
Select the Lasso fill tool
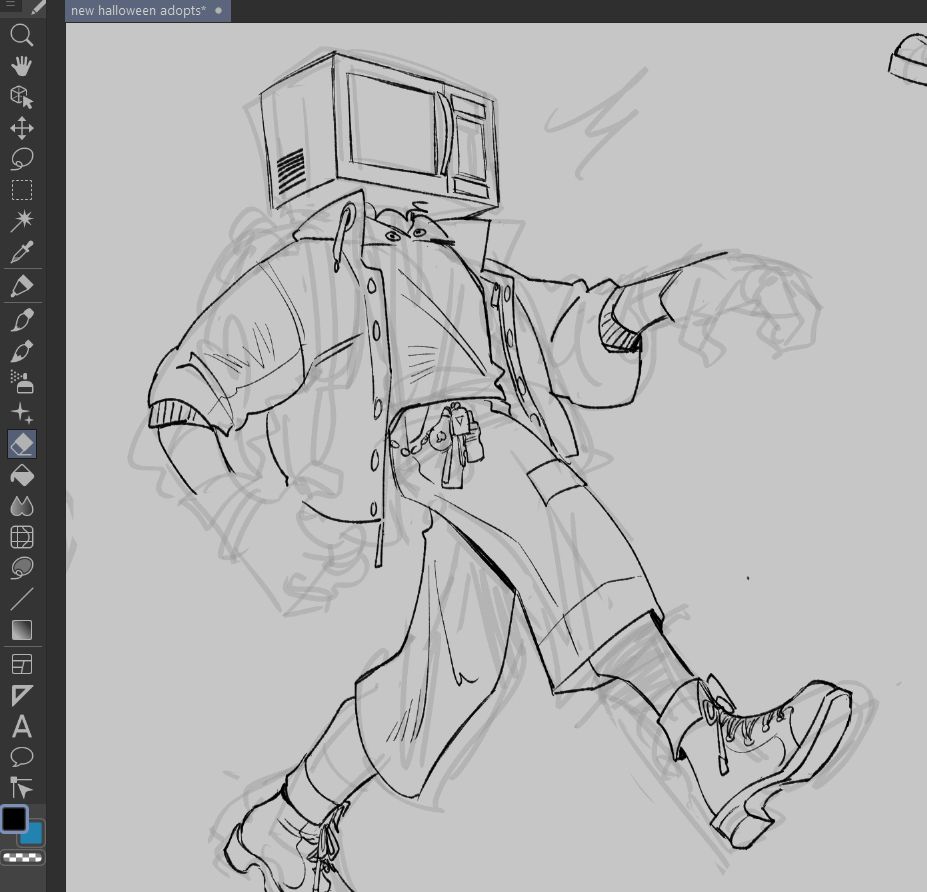pyautogui.click(x=22, y=568)
